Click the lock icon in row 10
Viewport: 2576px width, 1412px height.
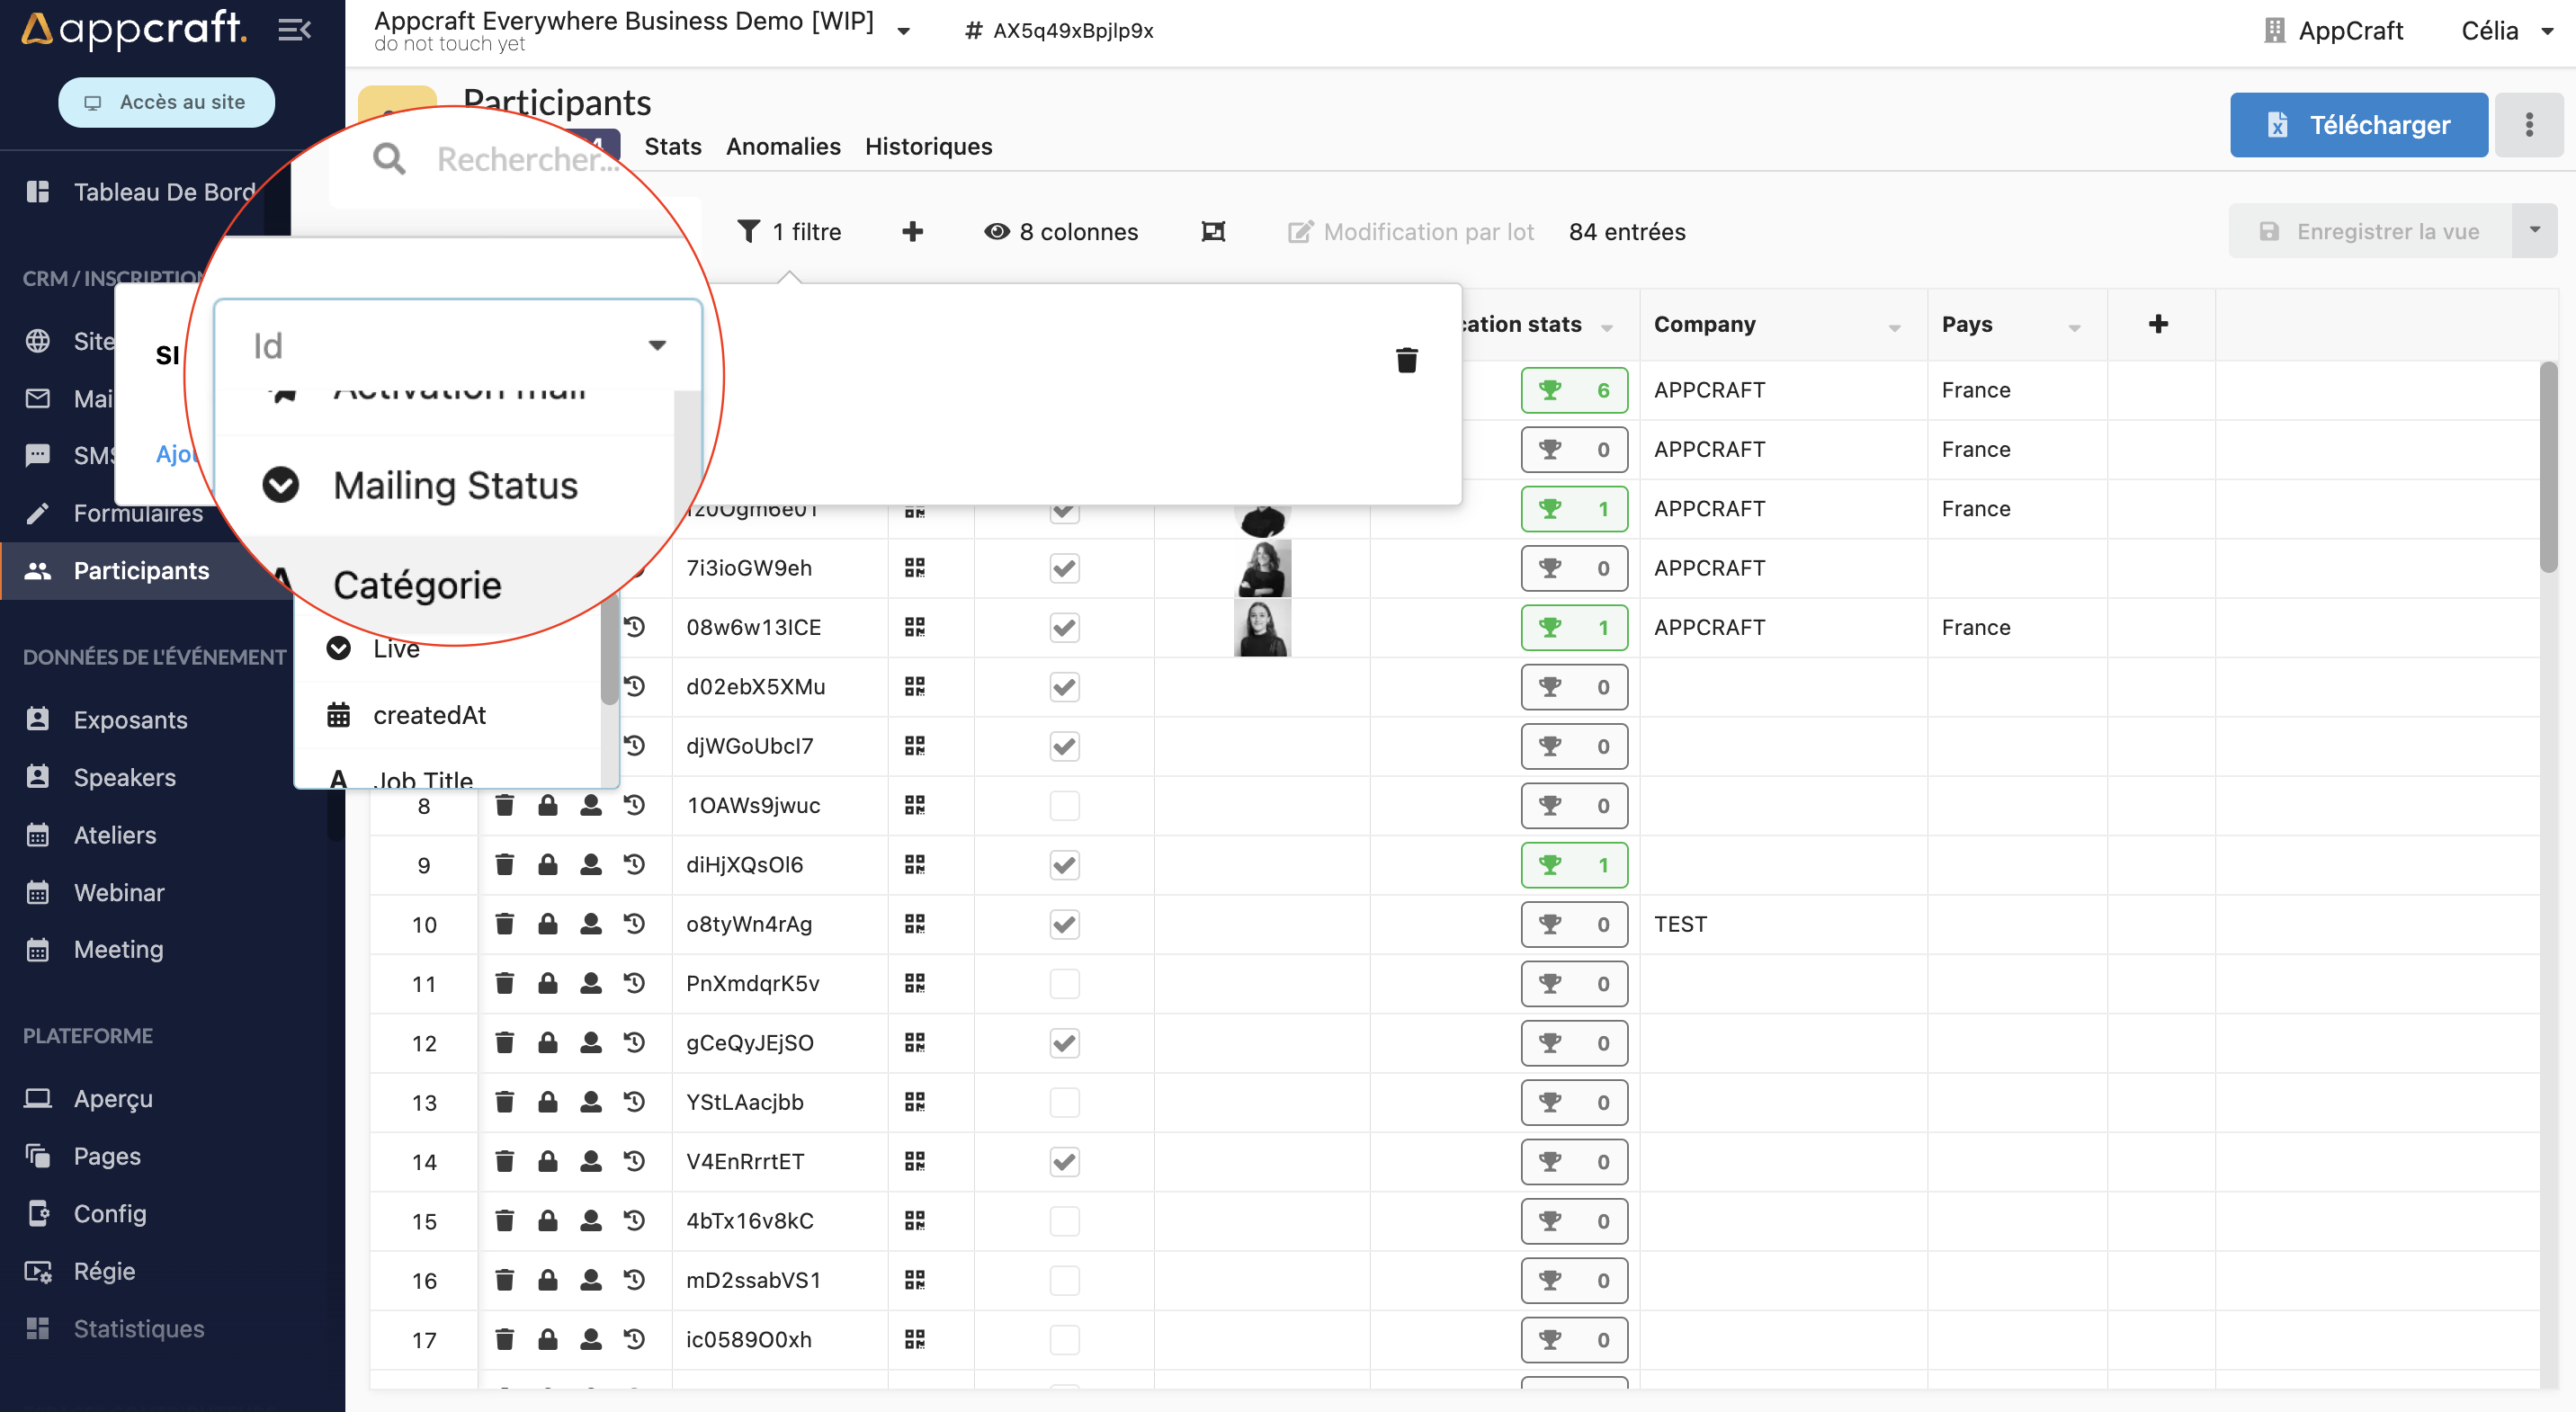(x=547, y=924)
